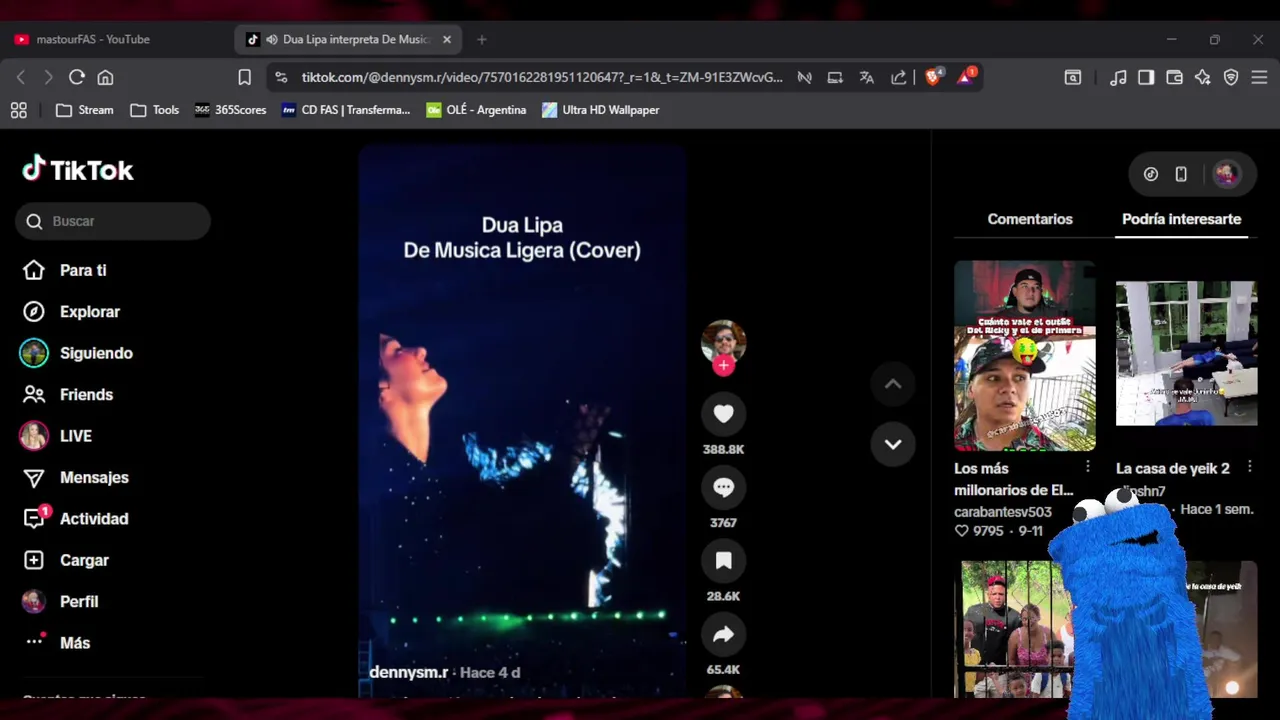Open the Friends section
This screenshot has height=720, width=1280.
(68, 395)
